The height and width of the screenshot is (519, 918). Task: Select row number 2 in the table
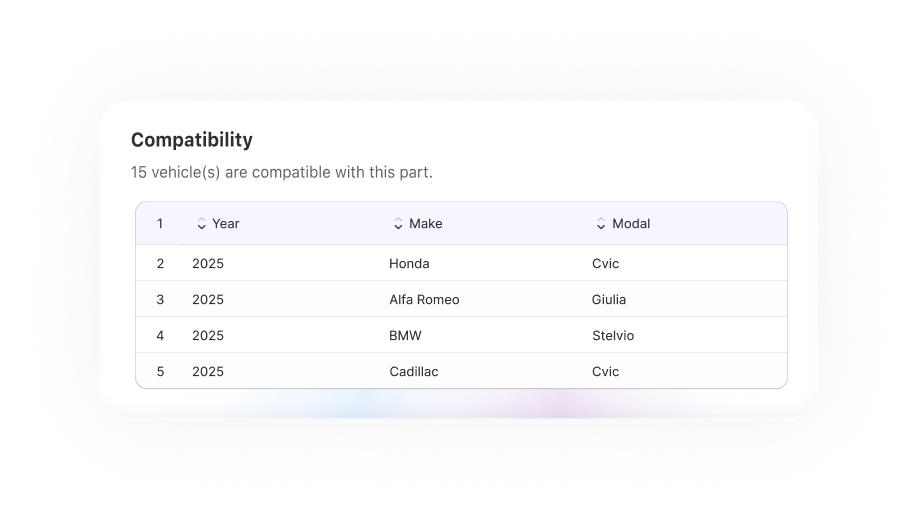pyautogui.click(x=160, y=264)
